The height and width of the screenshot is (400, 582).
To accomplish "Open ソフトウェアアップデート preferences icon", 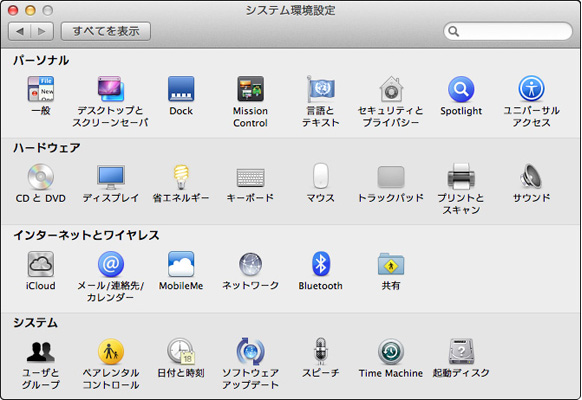I will tap(251, 351).
